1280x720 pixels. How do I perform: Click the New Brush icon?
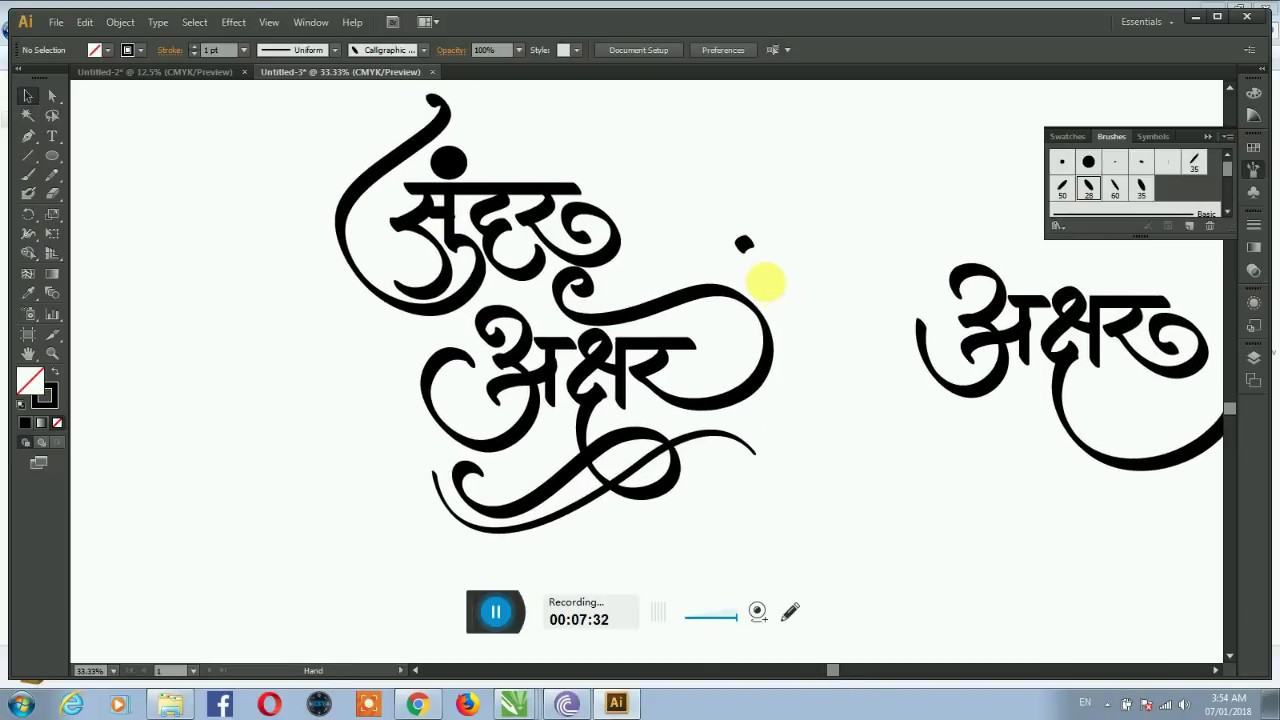(1189, 226)
